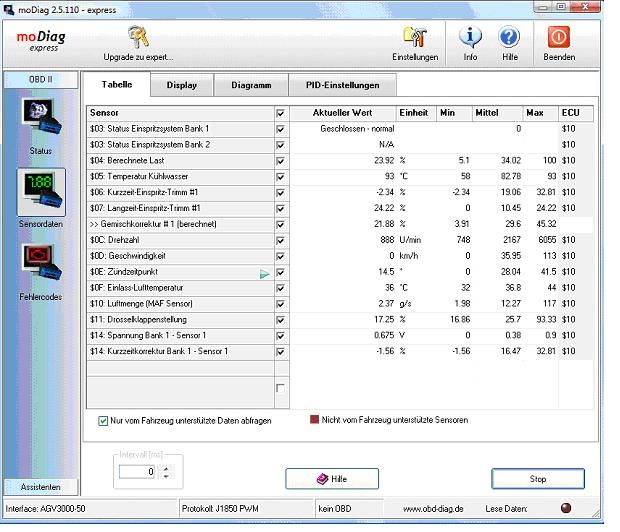Toggle Spannung Bank 1 - Sensor 1 checkbox
The height and width of the screenshot is (532, 620).
pos(280,336)
